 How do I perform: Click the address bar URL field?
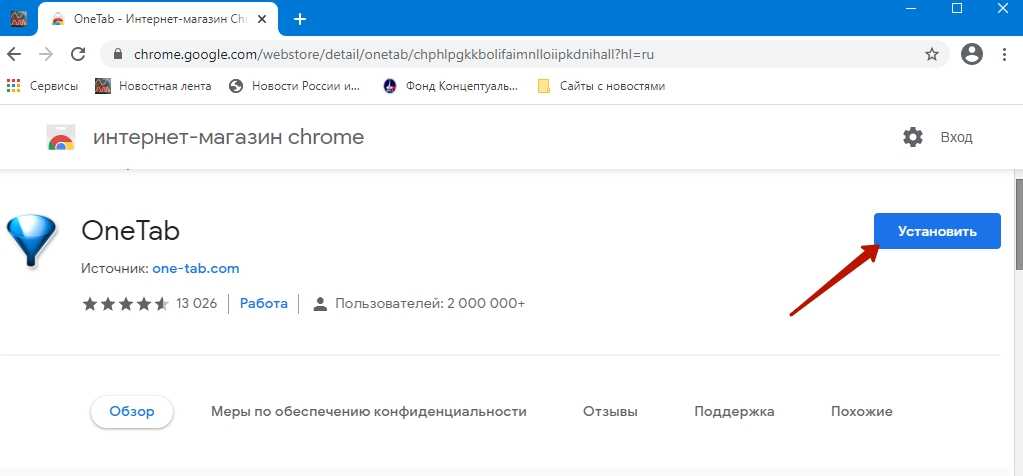tap(500, 54)
